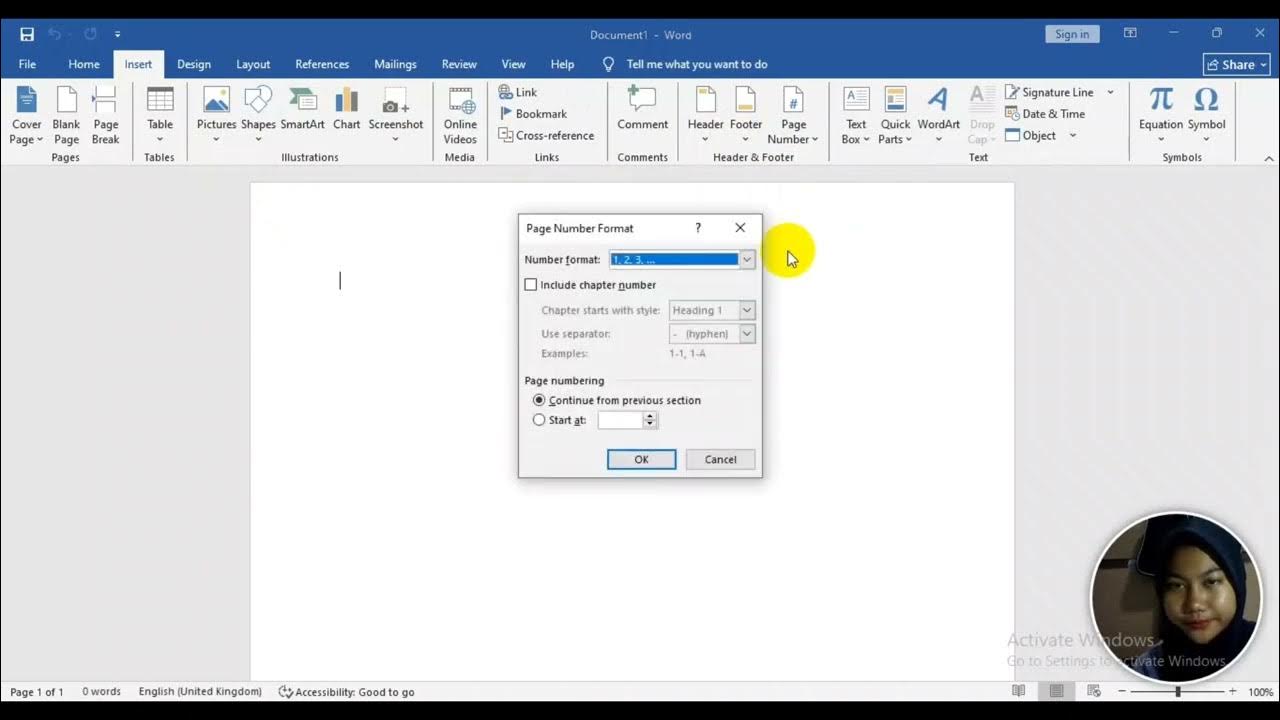The width and height of the screenshot is (1280, 720).
Task: Open Quick Parts gallery
Action: tap(895, 116)
